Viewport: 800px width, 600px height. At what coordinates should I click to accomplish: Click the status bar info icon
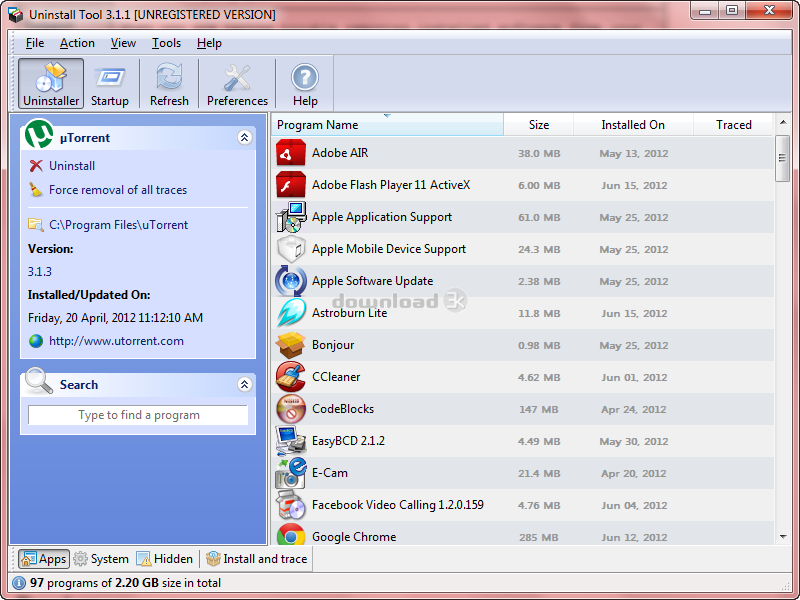tap(18, 583)
